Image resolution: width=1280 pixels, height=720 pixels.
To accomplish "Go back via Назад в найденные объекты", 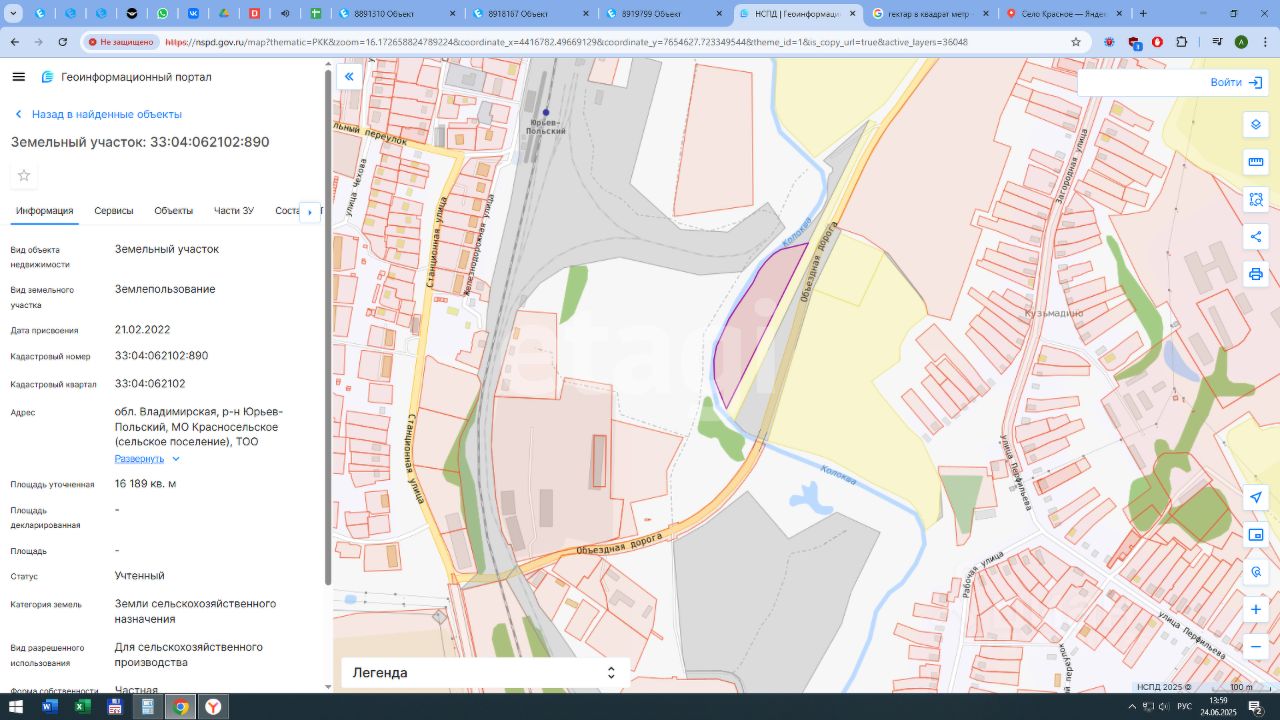I will click(97, 114).
